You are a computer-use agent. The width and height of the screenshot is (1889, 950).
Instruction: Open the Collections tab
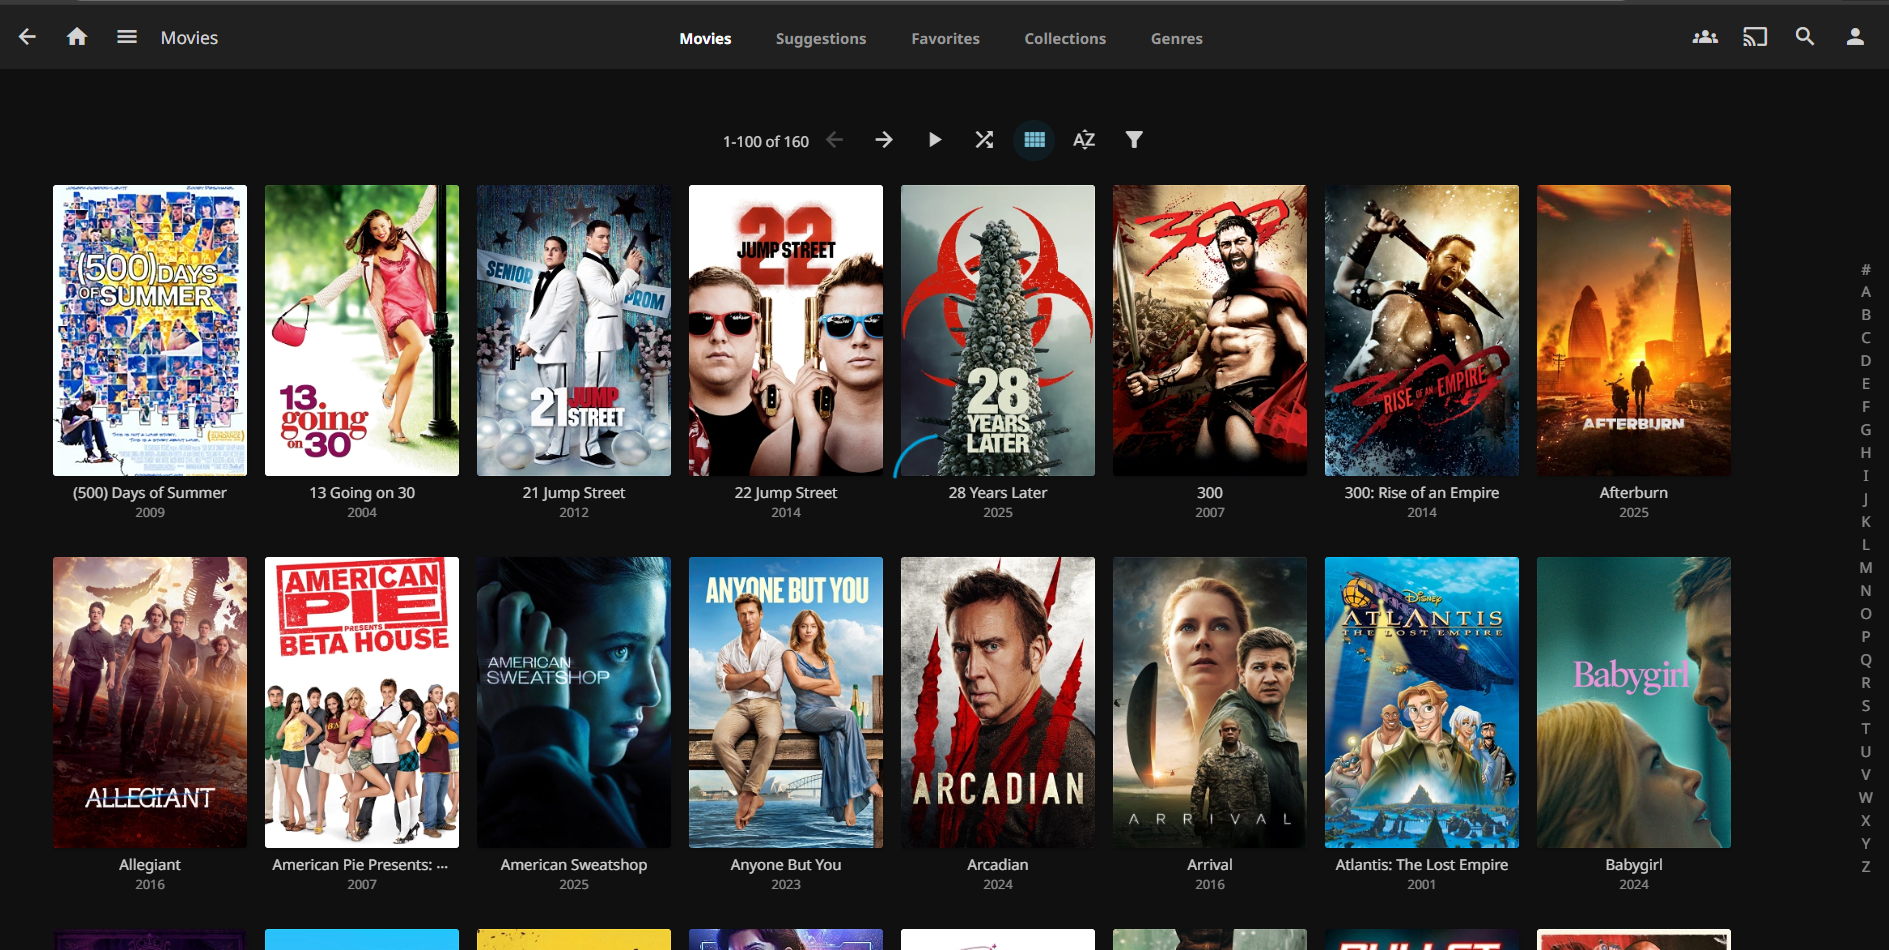pyautogui.click(x=1065, y=39)
